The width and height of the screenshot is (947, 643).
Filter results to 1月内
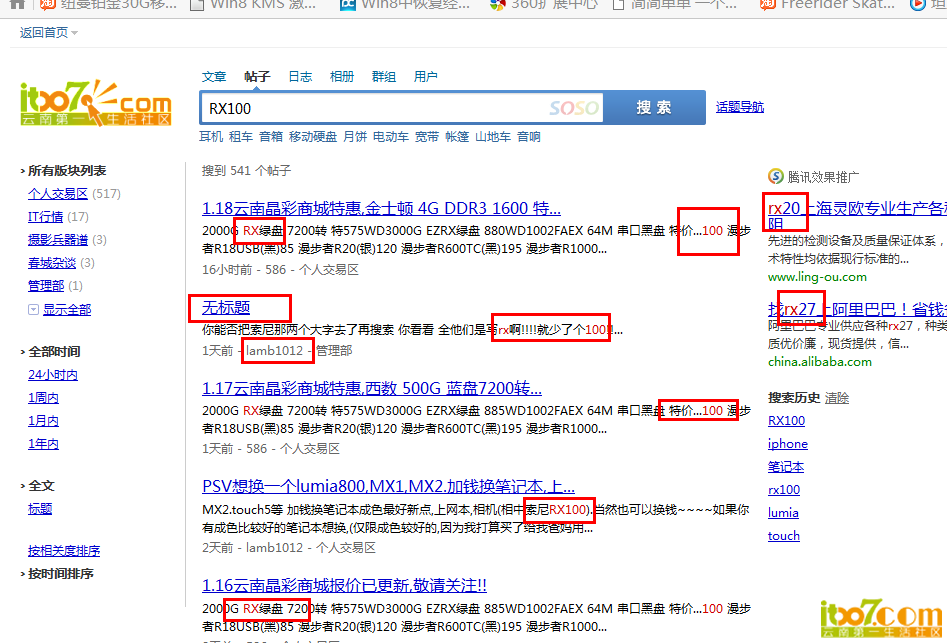coord(43,421)
